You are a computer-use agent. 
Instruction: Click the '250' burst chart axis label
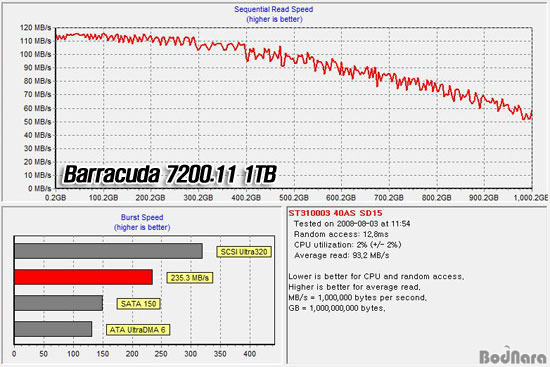[161, 354]
